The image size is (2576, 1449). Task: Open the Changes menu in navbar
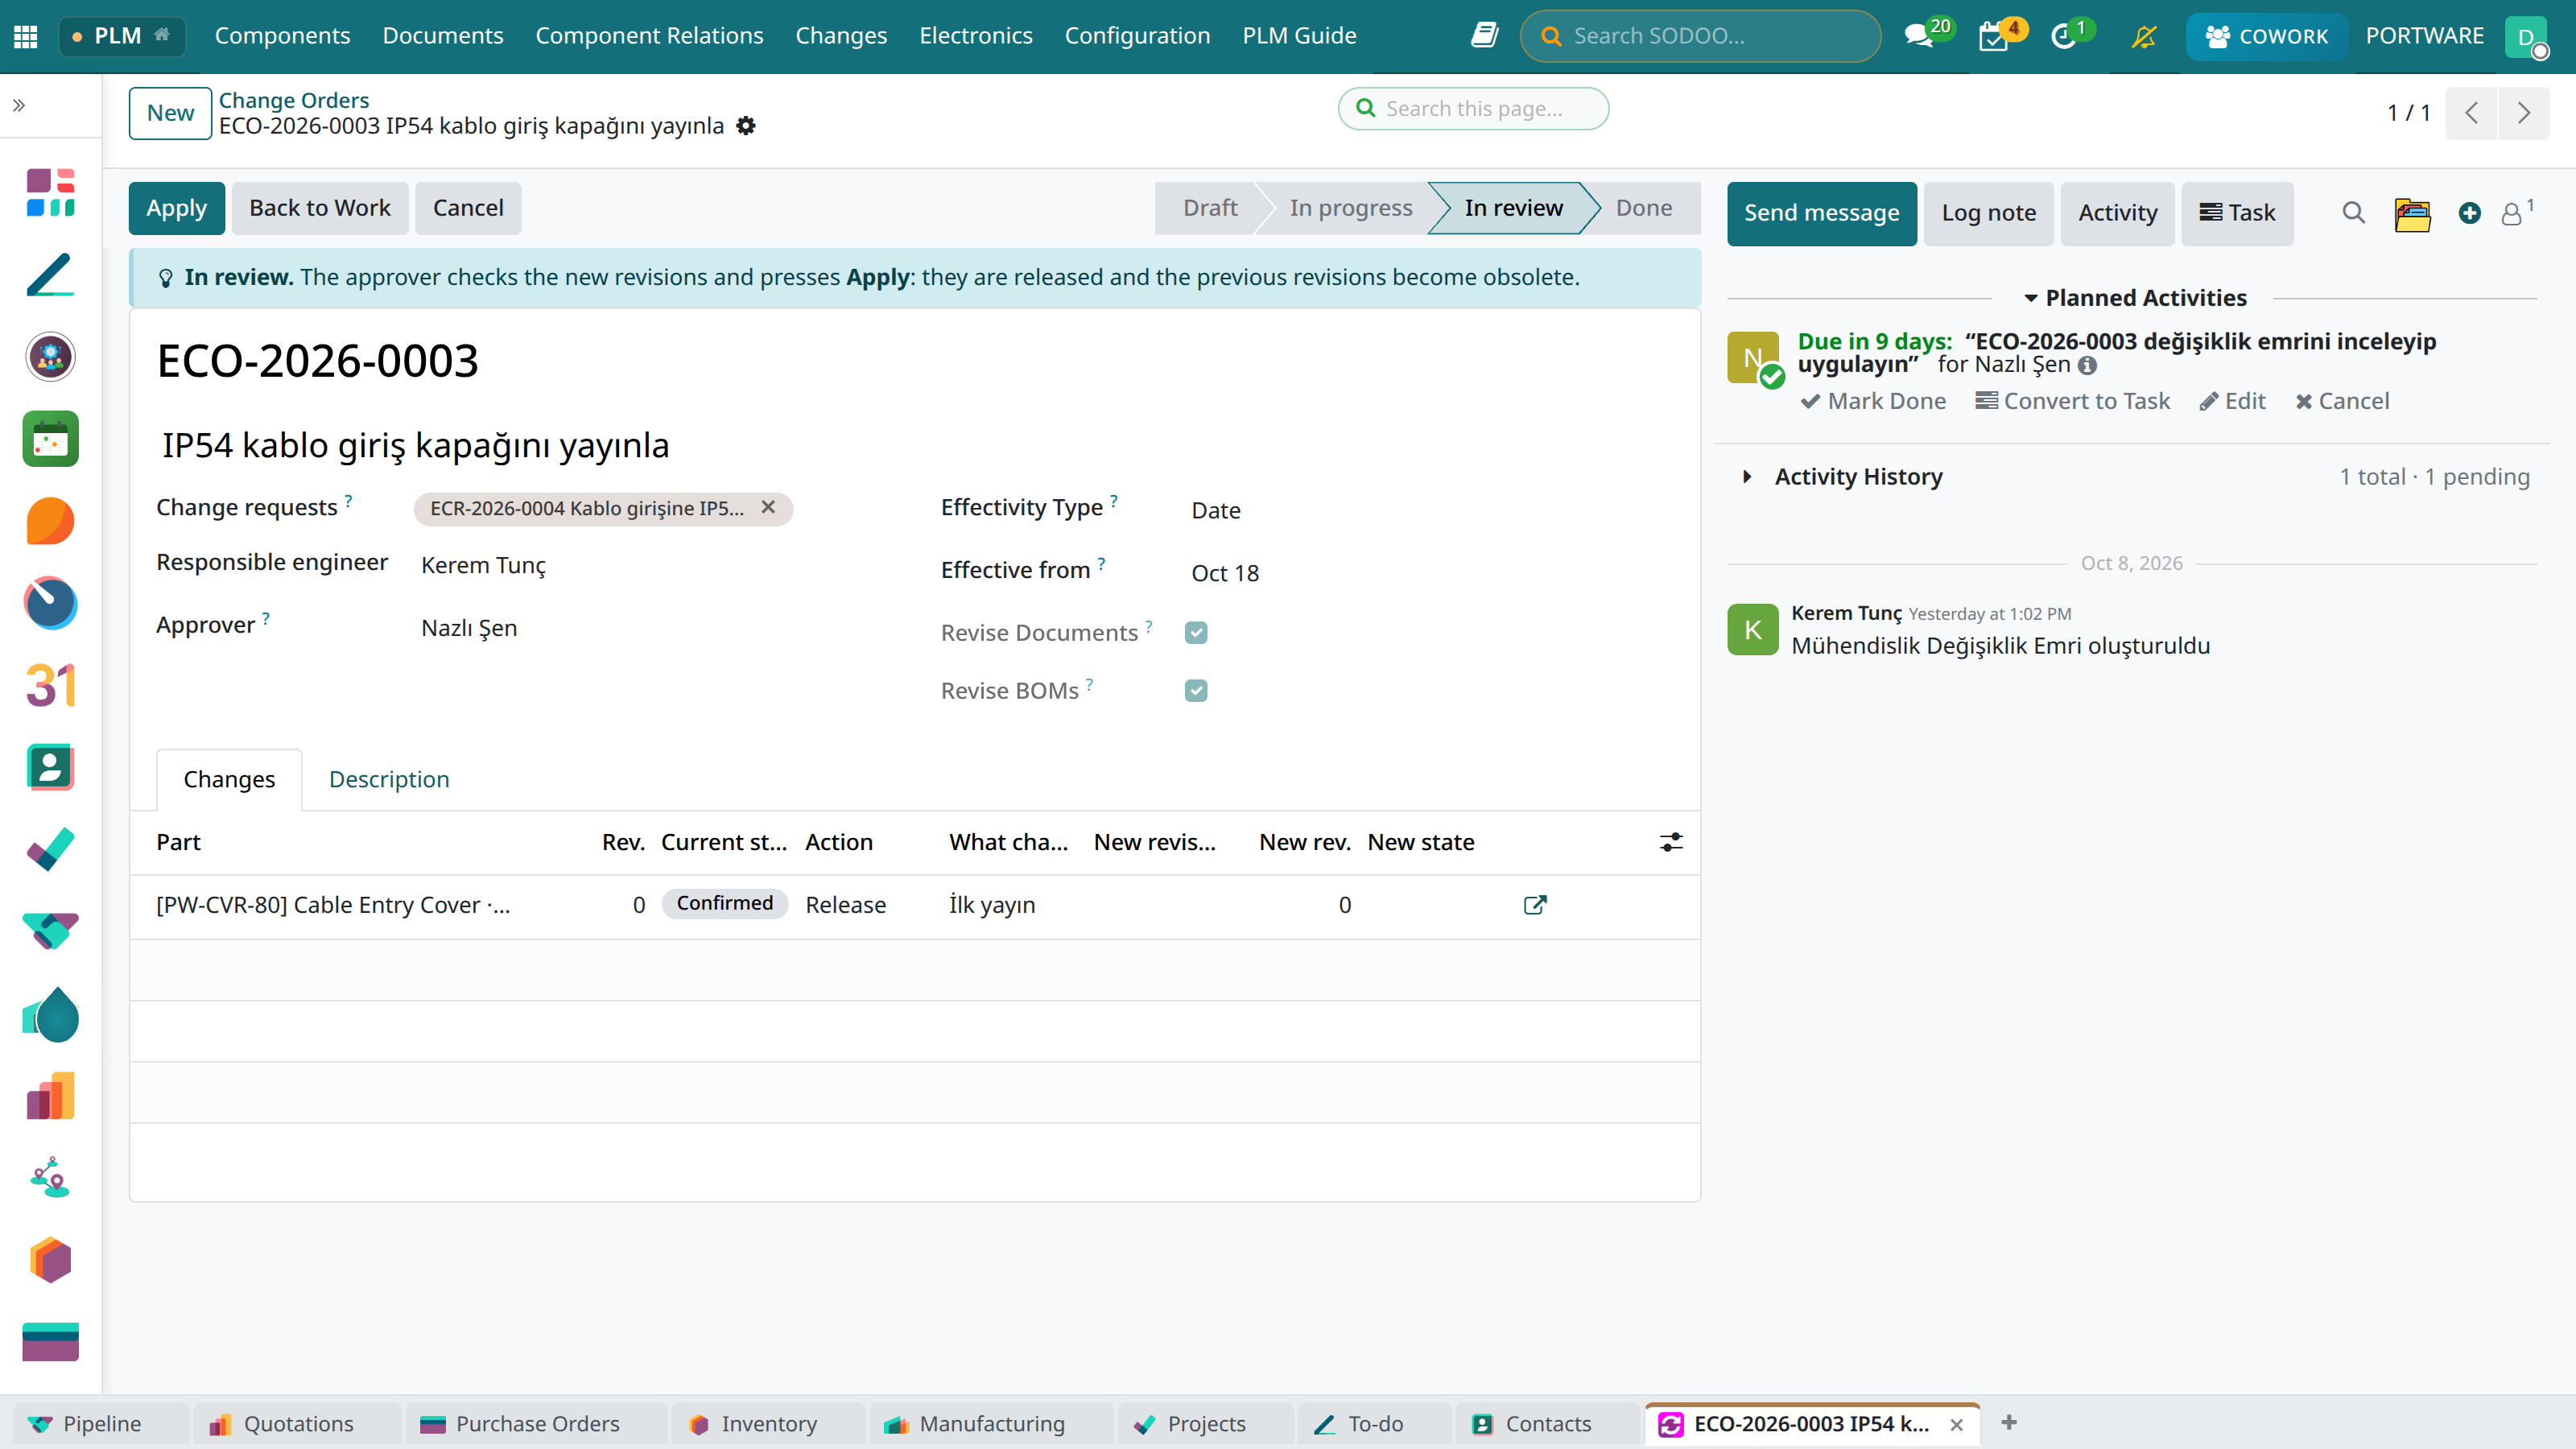click(x=841, y=36)
